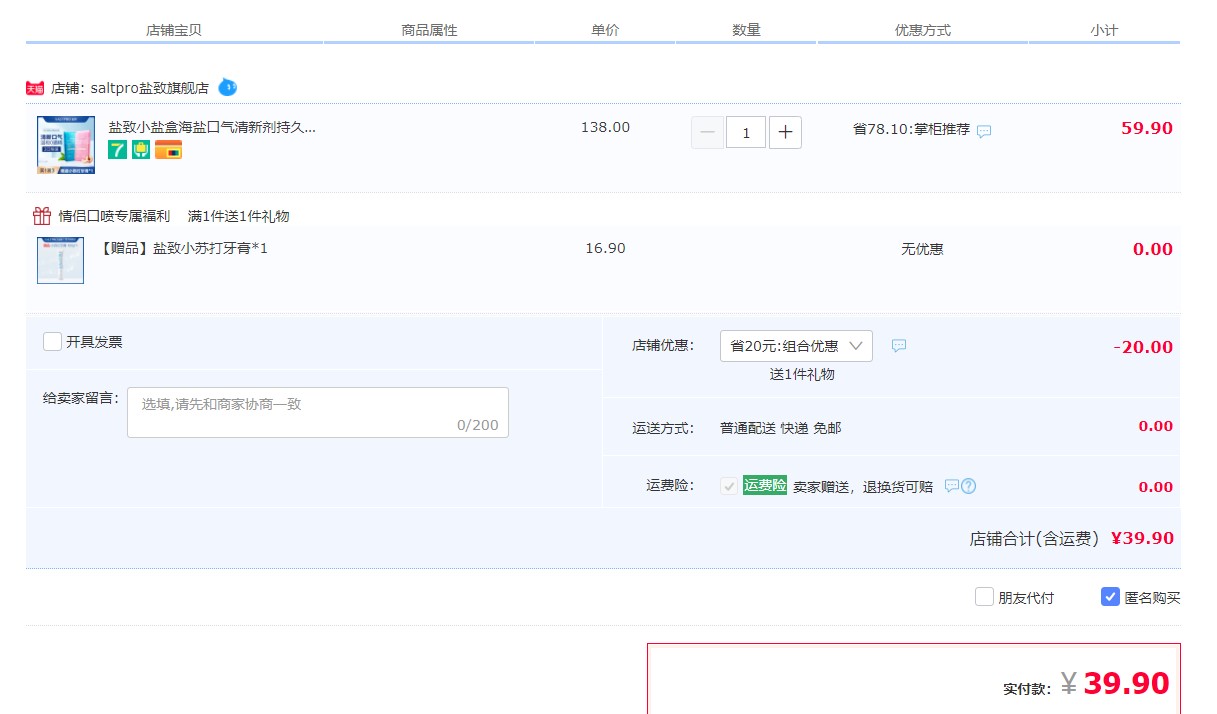This screenshot has height=714, width=1217.
Task: Click the 138.00 unit price
Action: click(x=605, y=127)
